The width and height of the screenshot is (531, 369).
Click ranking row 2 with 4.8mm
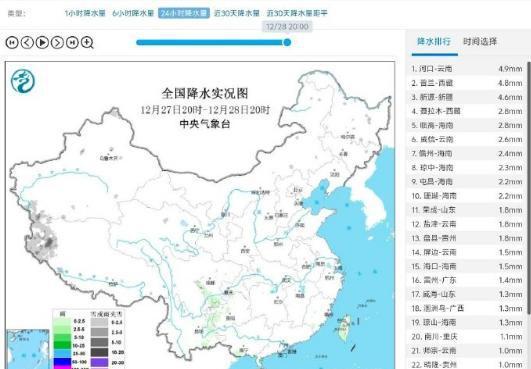[x=467, y=83]
